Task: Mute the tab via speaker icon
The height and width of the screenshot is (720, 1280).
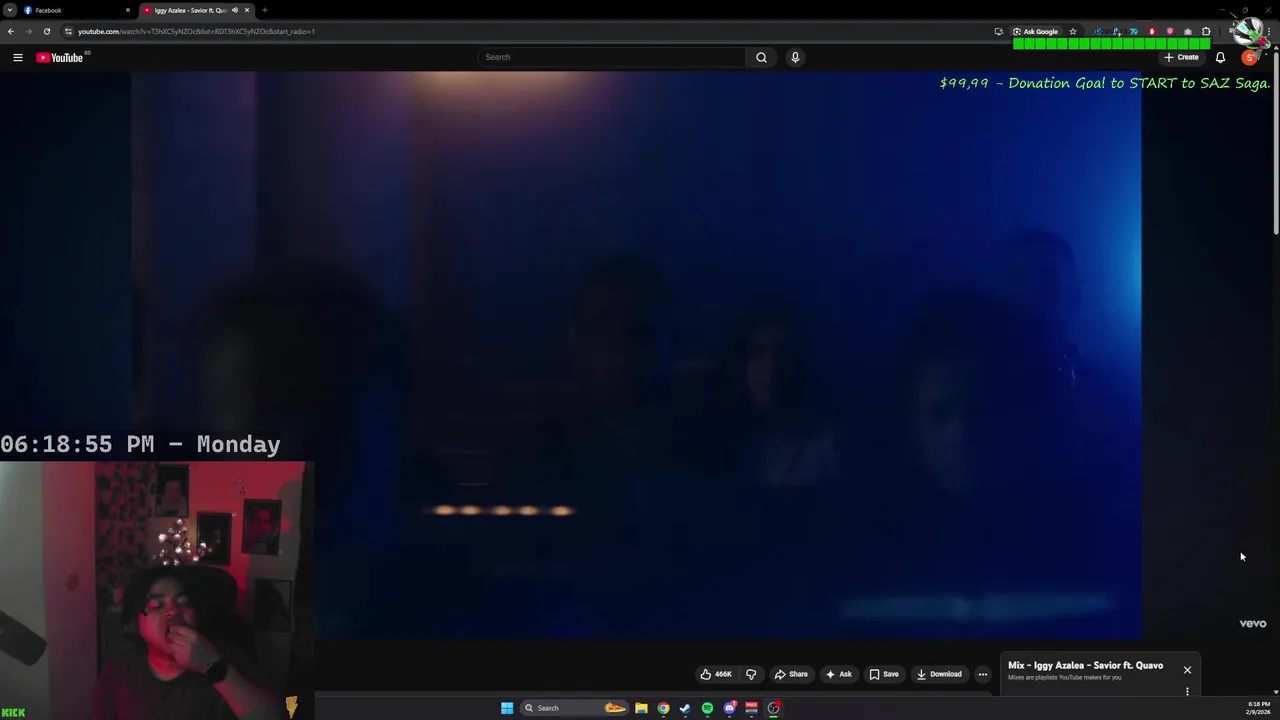Action: pyautogui.click(x=235, y=10)
